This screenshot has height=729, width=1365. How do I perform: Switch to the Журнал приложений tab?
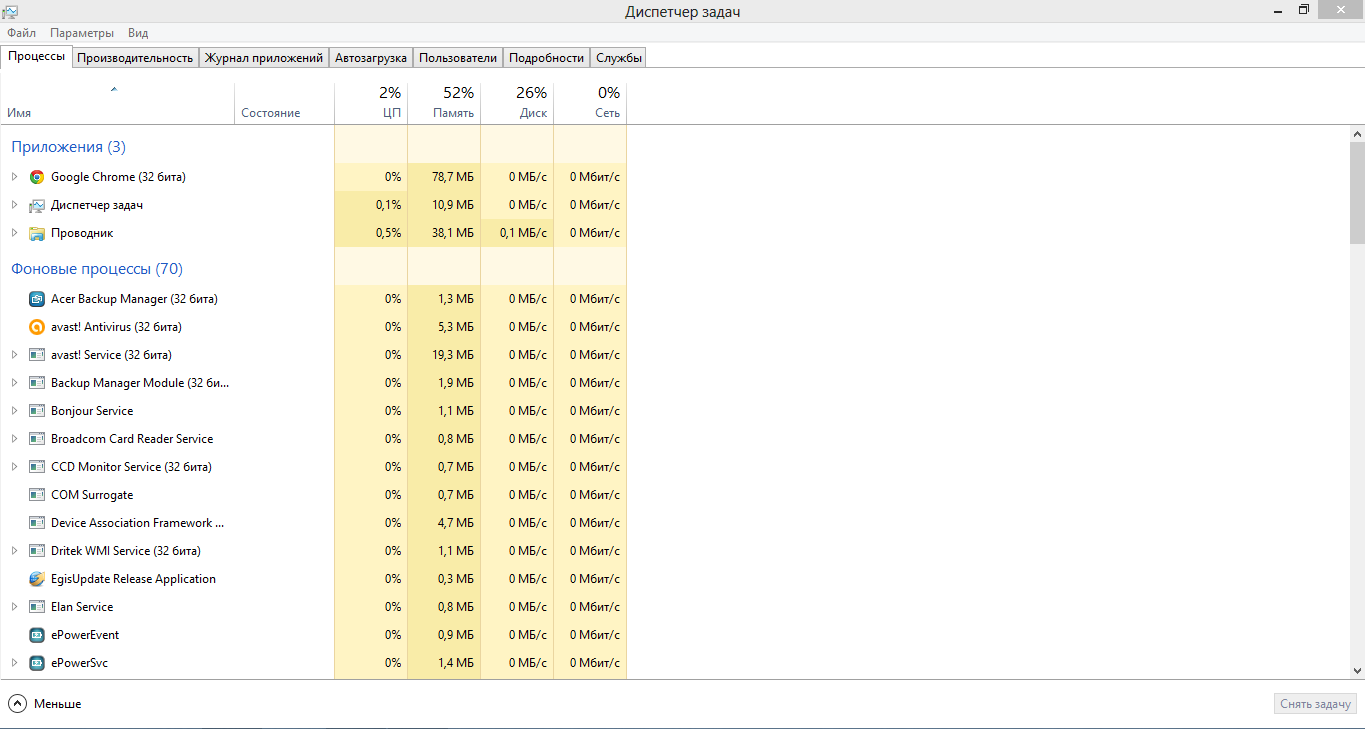pyautogui.click(x=264, y=58)
